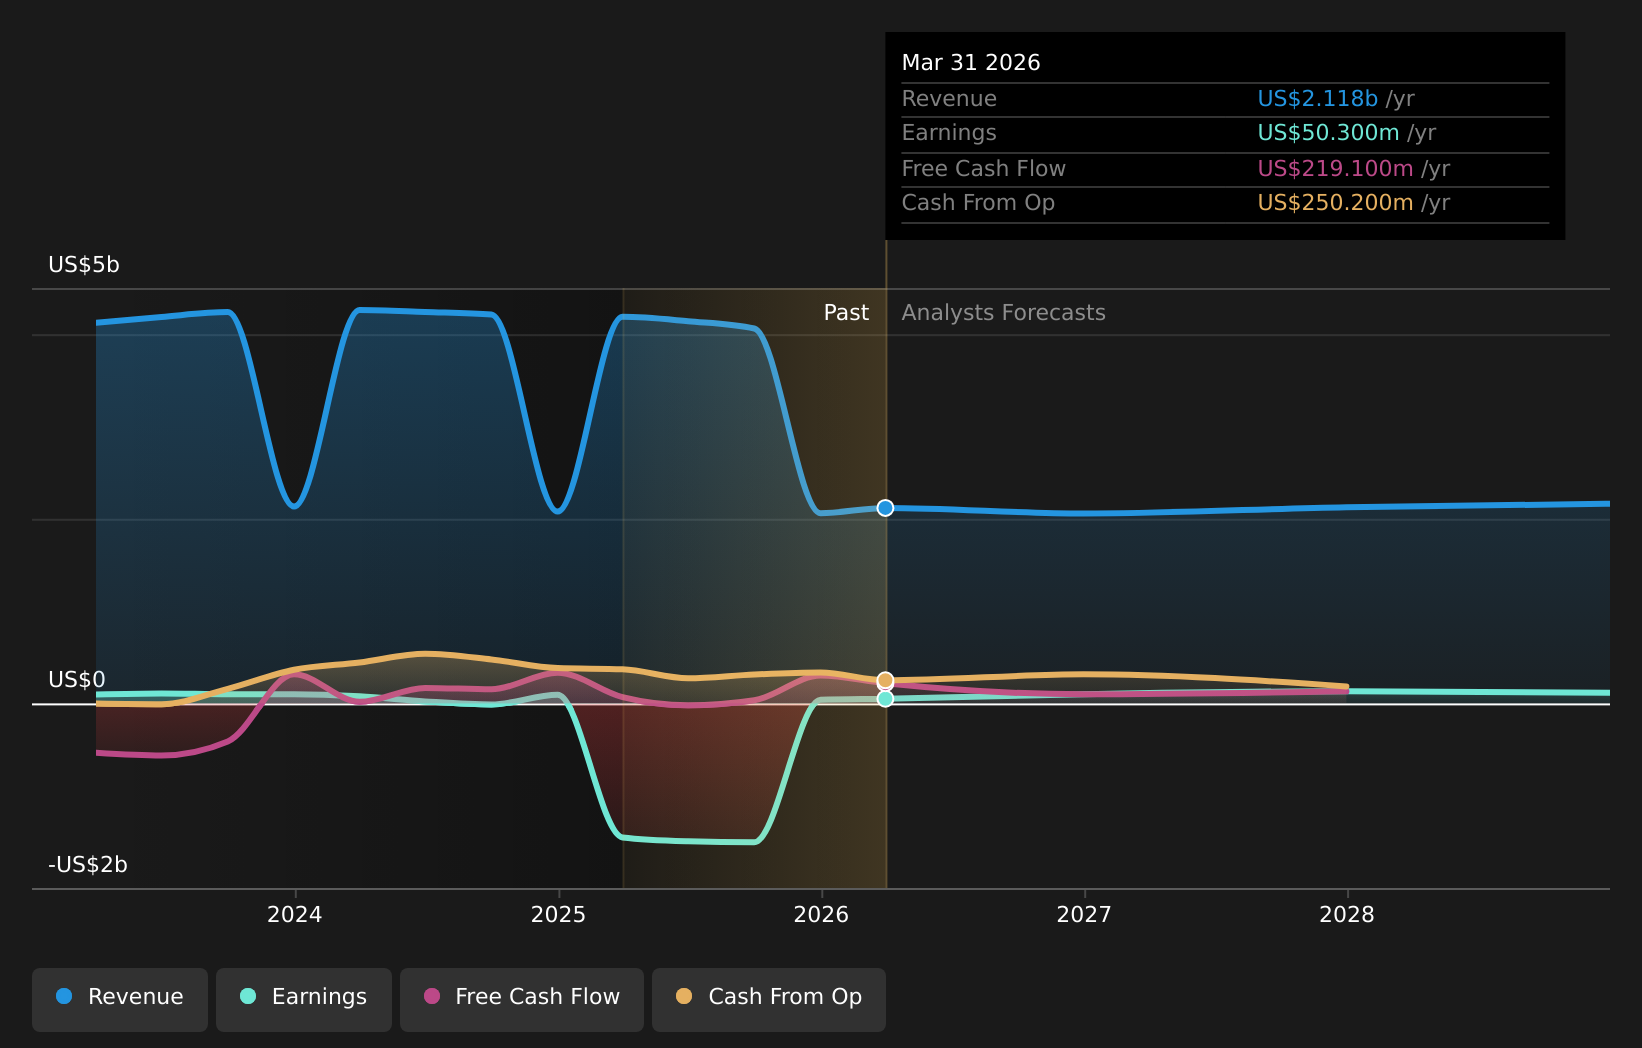Click the US$250.200m cash from op value
Image resolution: width=1642 pixels, height=1048 pixels.
(x=1335, y=203)
